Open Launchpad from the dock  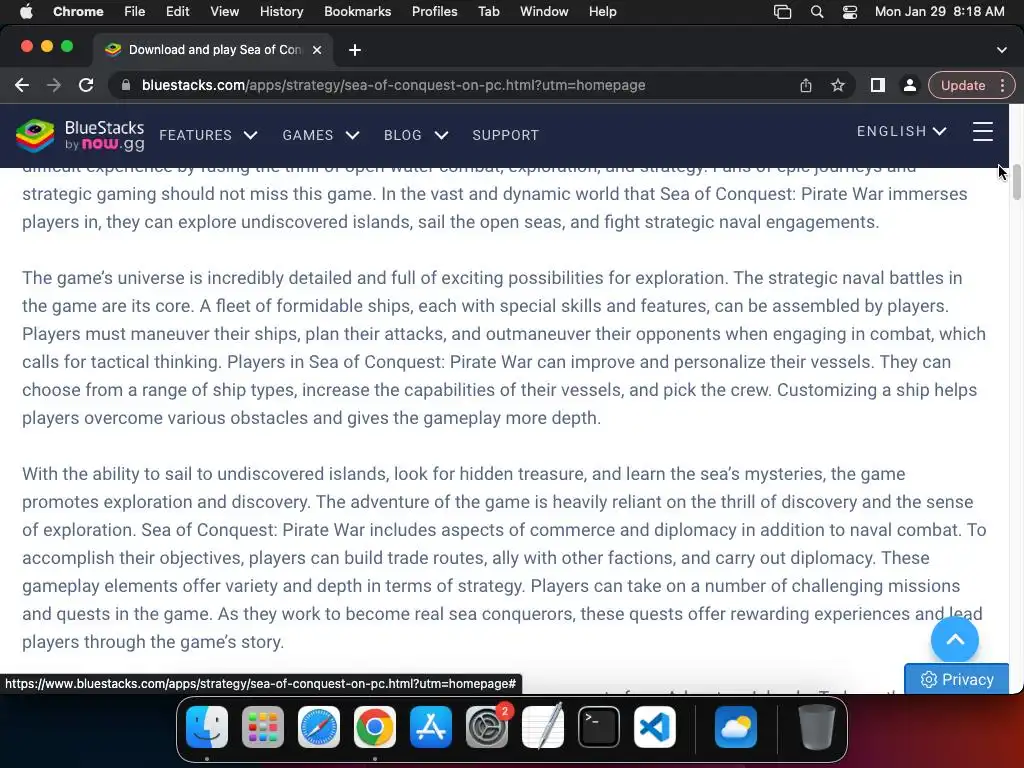coord(263,727)
